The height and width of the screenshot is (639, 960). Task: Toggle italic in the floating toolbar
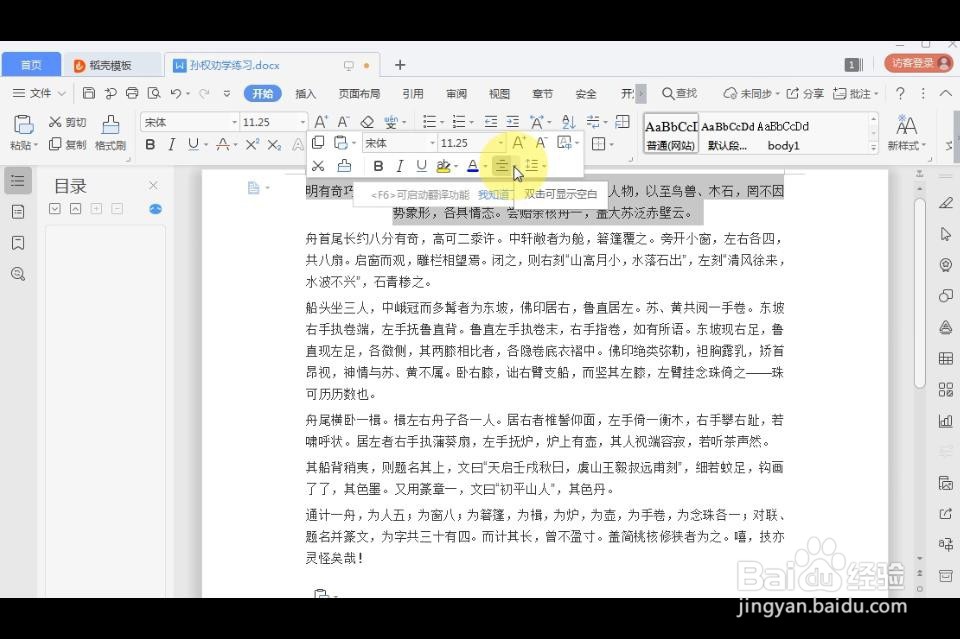tap(399, 165)
